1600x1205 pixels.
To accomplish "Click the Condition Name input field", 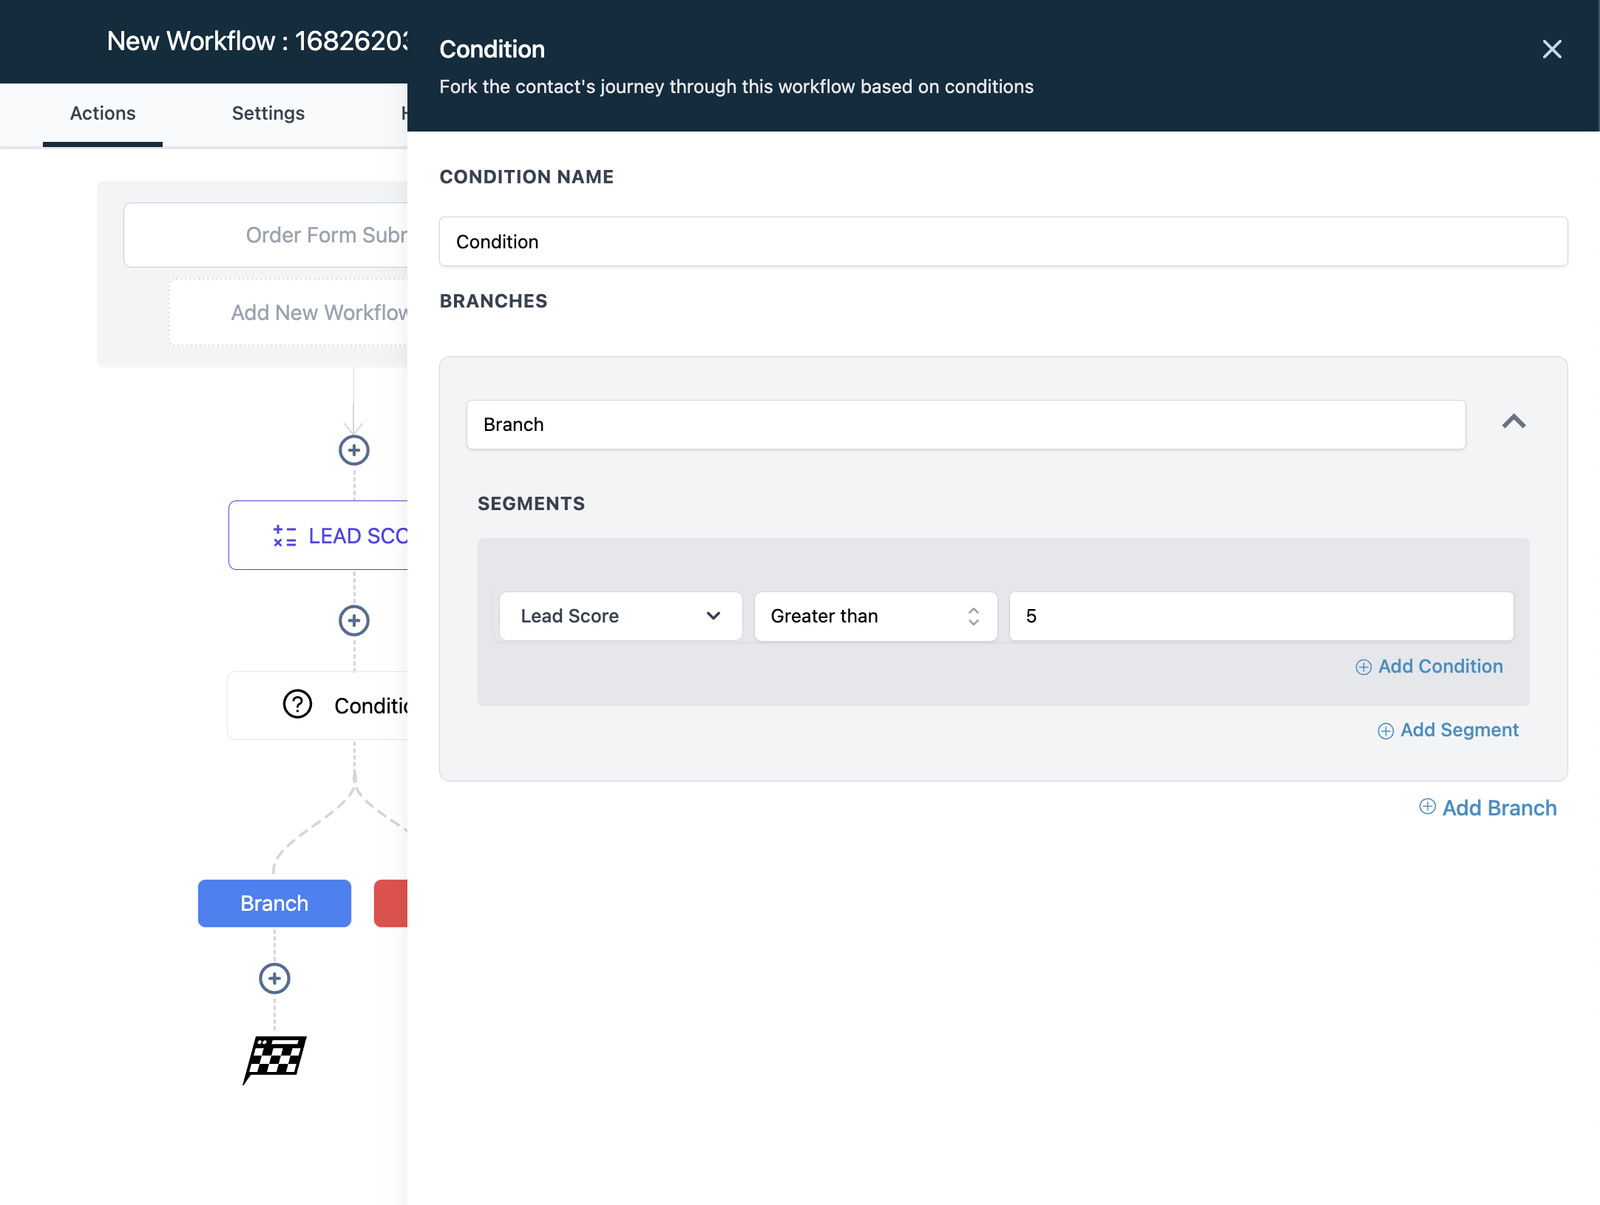I will point(1002,242).
